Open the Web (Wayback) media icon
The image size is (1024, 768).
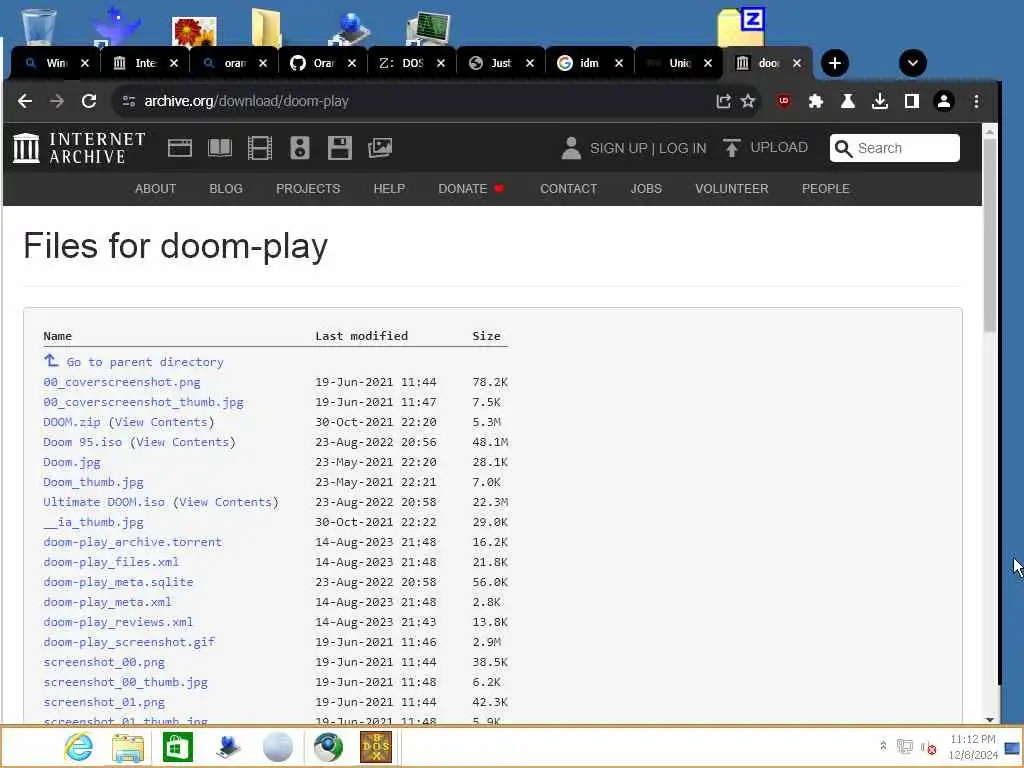180,148
